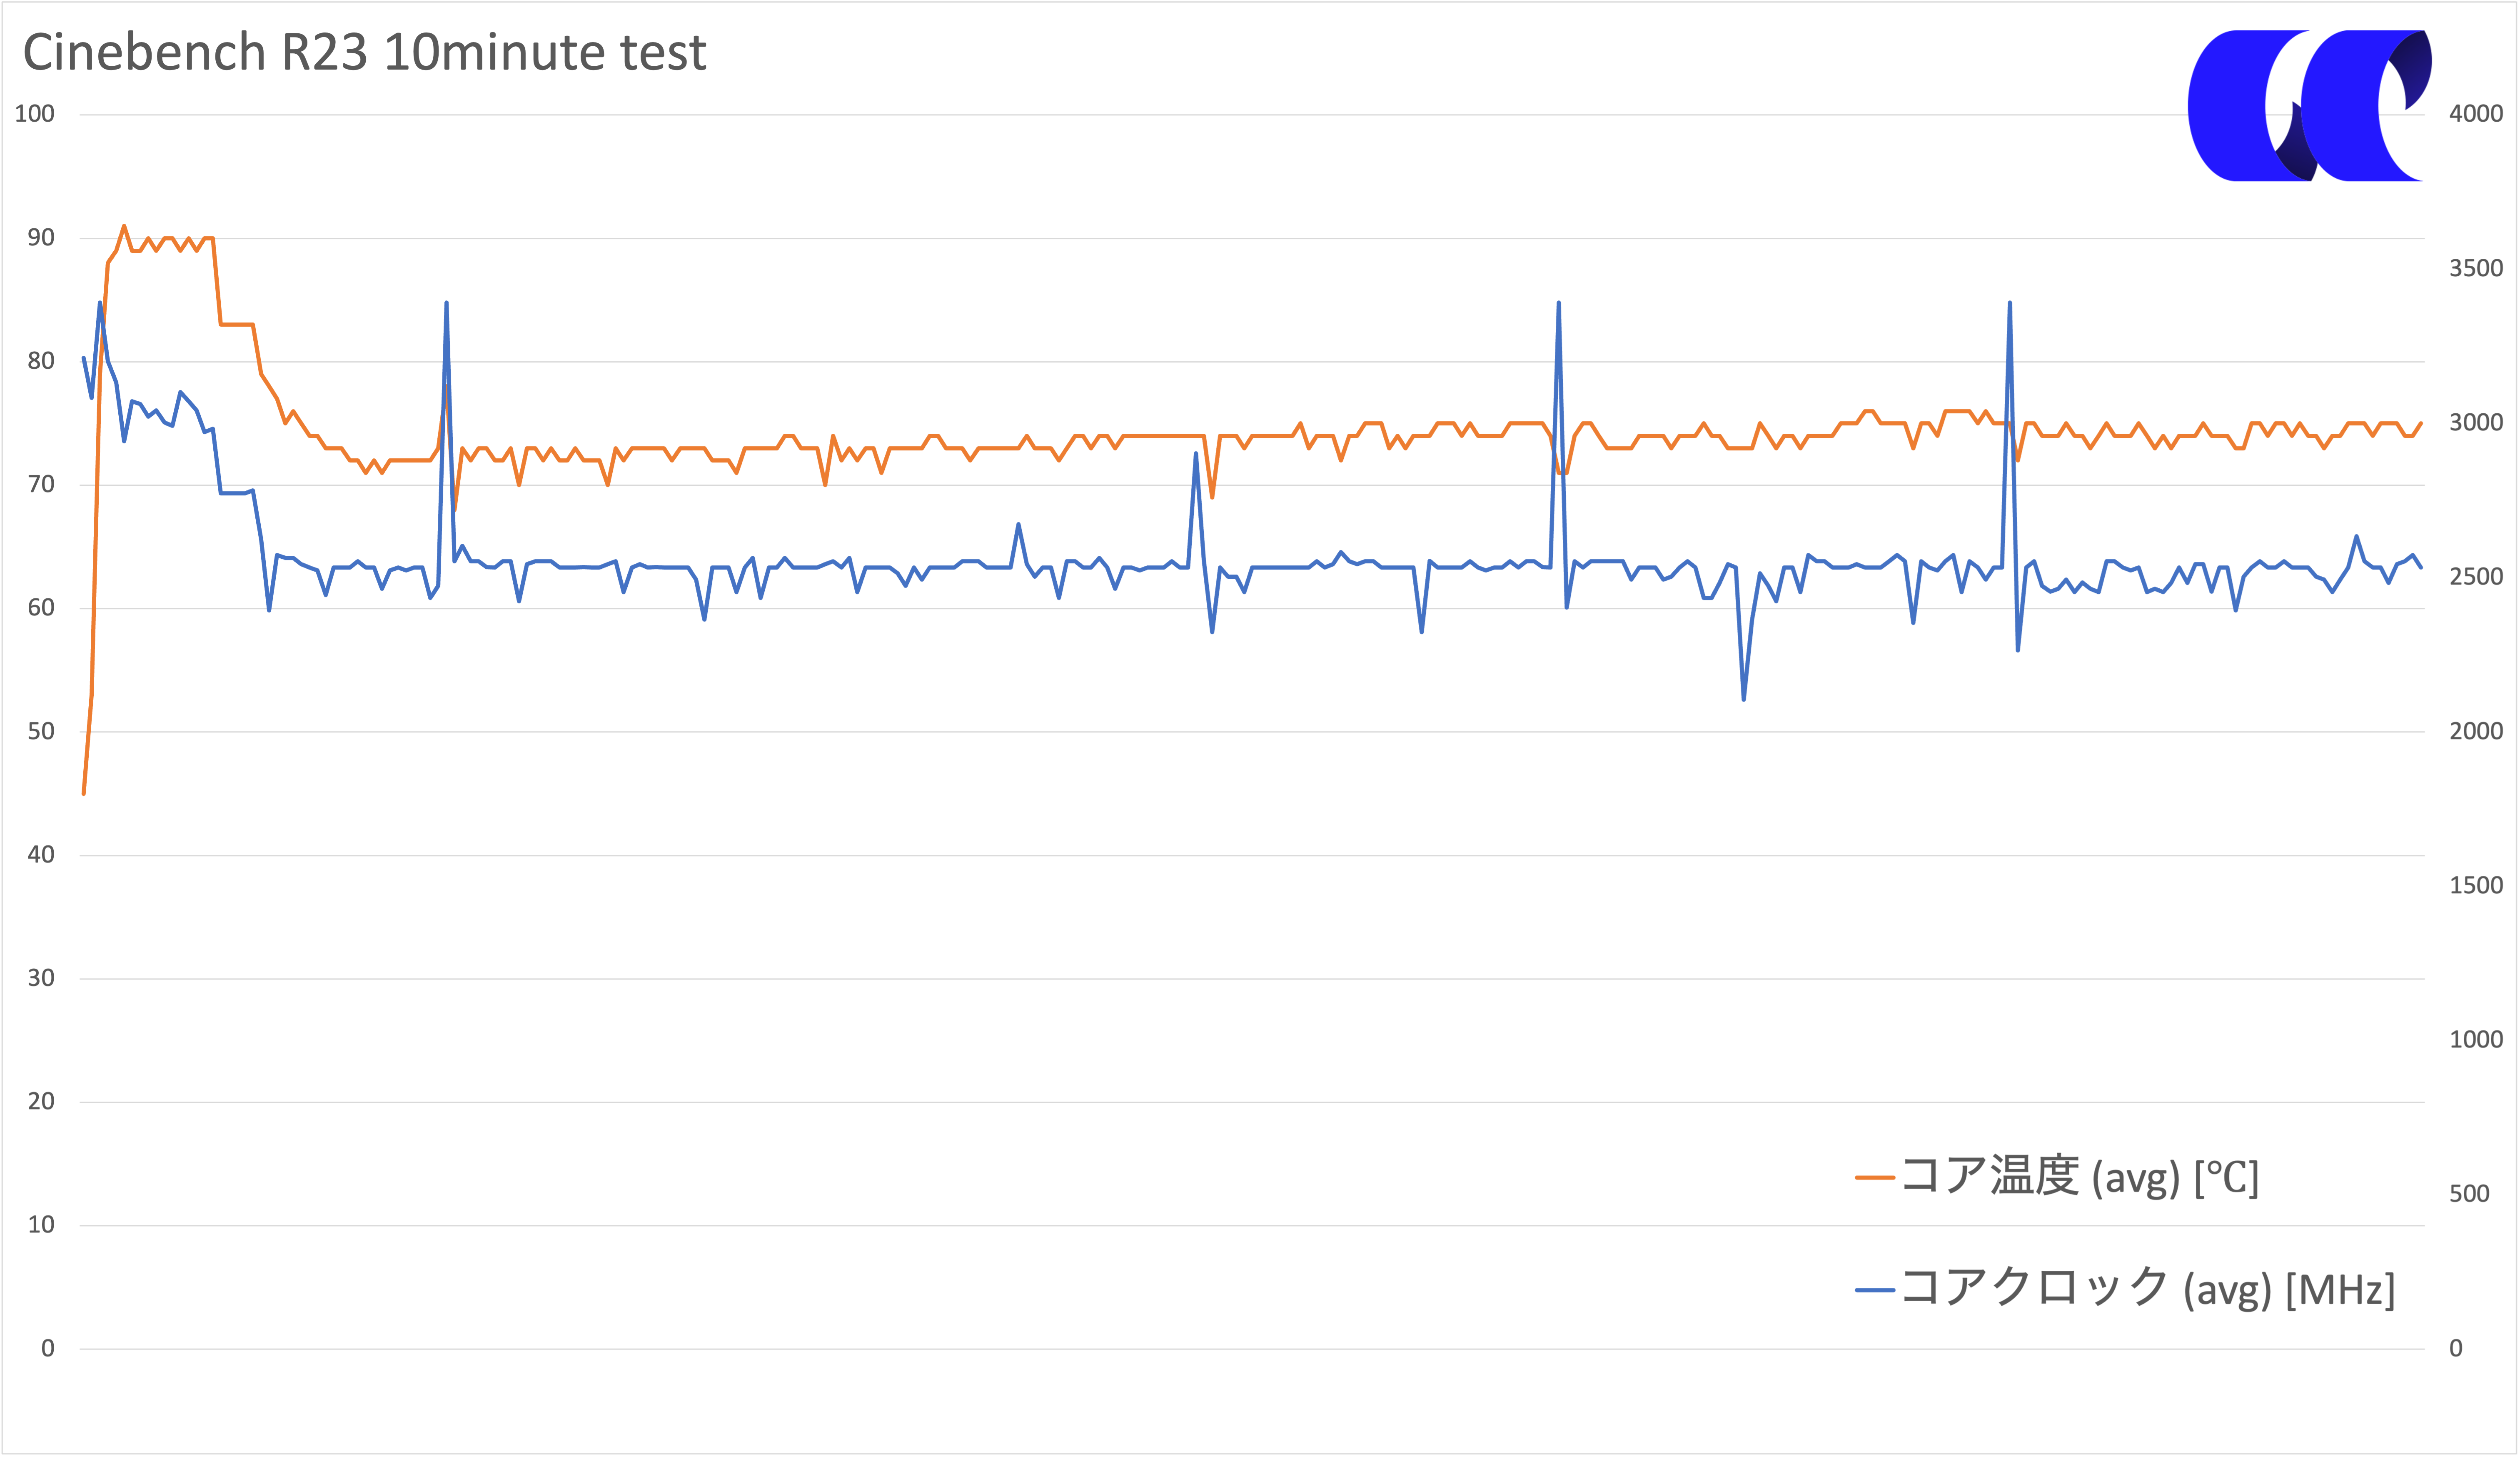The width and height of the screenshot is (2520, 1457).
Task: Click the blue logo in top-right corner
Action: [2309, 105]
